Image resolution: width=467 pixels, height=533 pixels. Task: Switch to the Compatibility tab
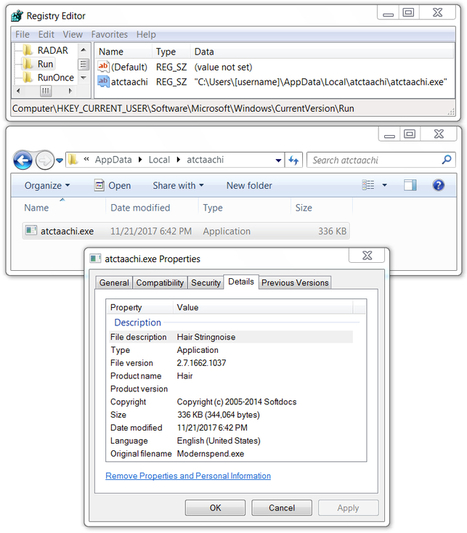click(160, 283)
